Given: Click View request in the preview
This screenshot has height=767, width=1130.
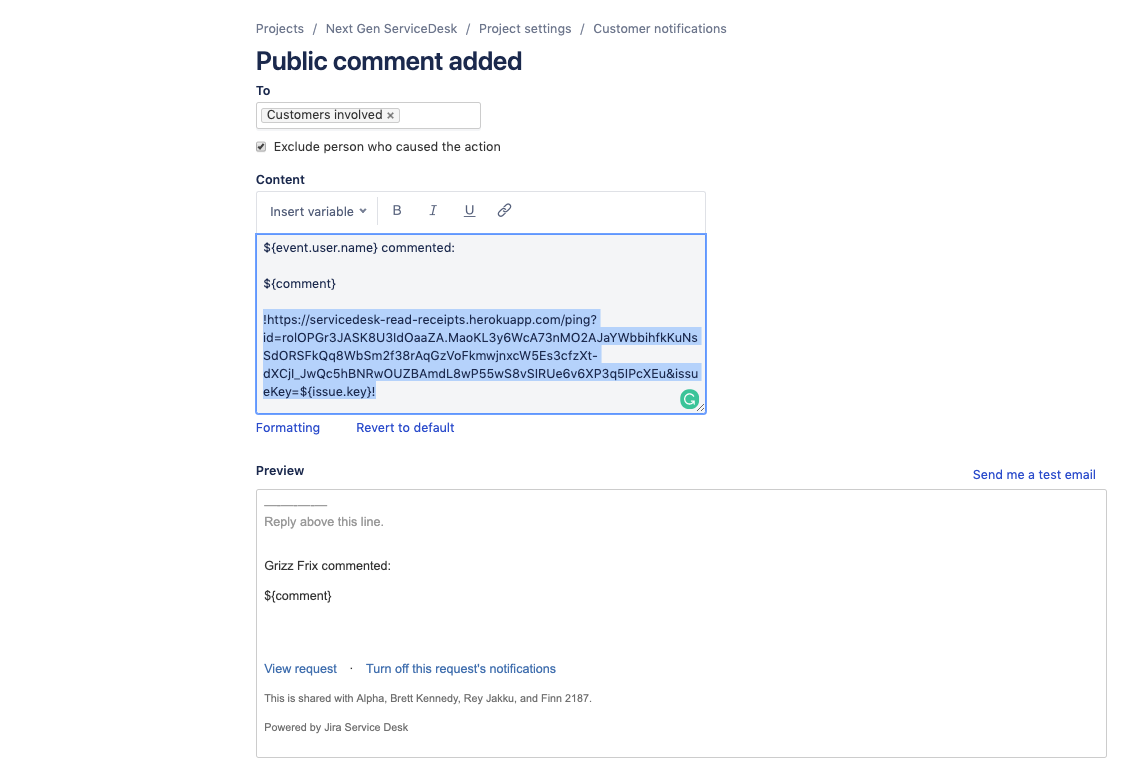Looking at the screenshot, I should tap(300, 669).
